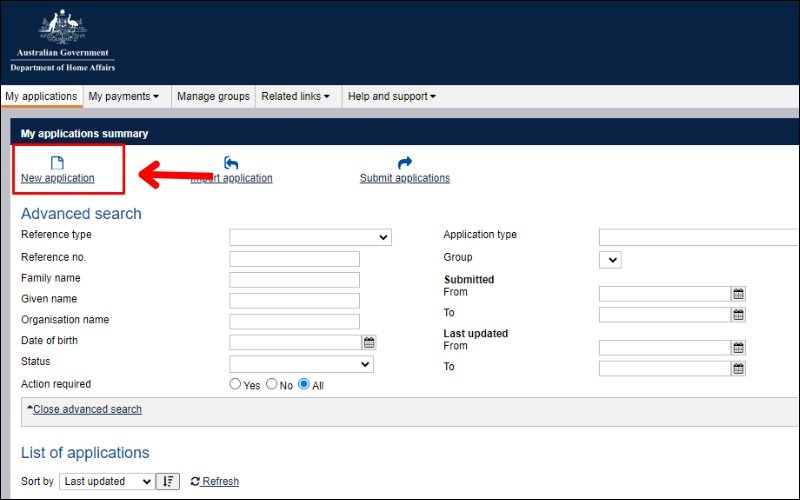Open the Status dropdown list
Image resolution: width=800 pixels, height=500 pixels.
(x=301, y=364)
